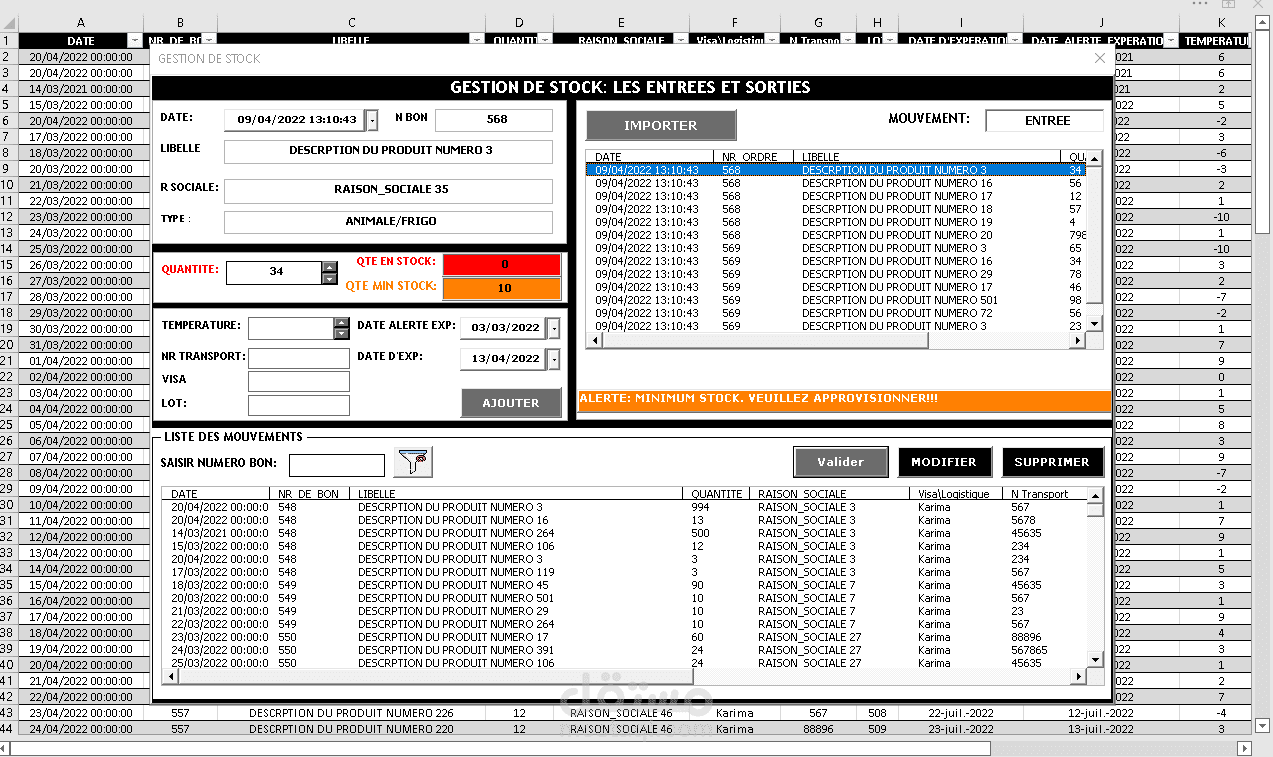Click the RAISON_SOCIALE header in the movements list
The height and width of the screenshot is (757, 1273).
pyautogui.click(x=830, y=494)
